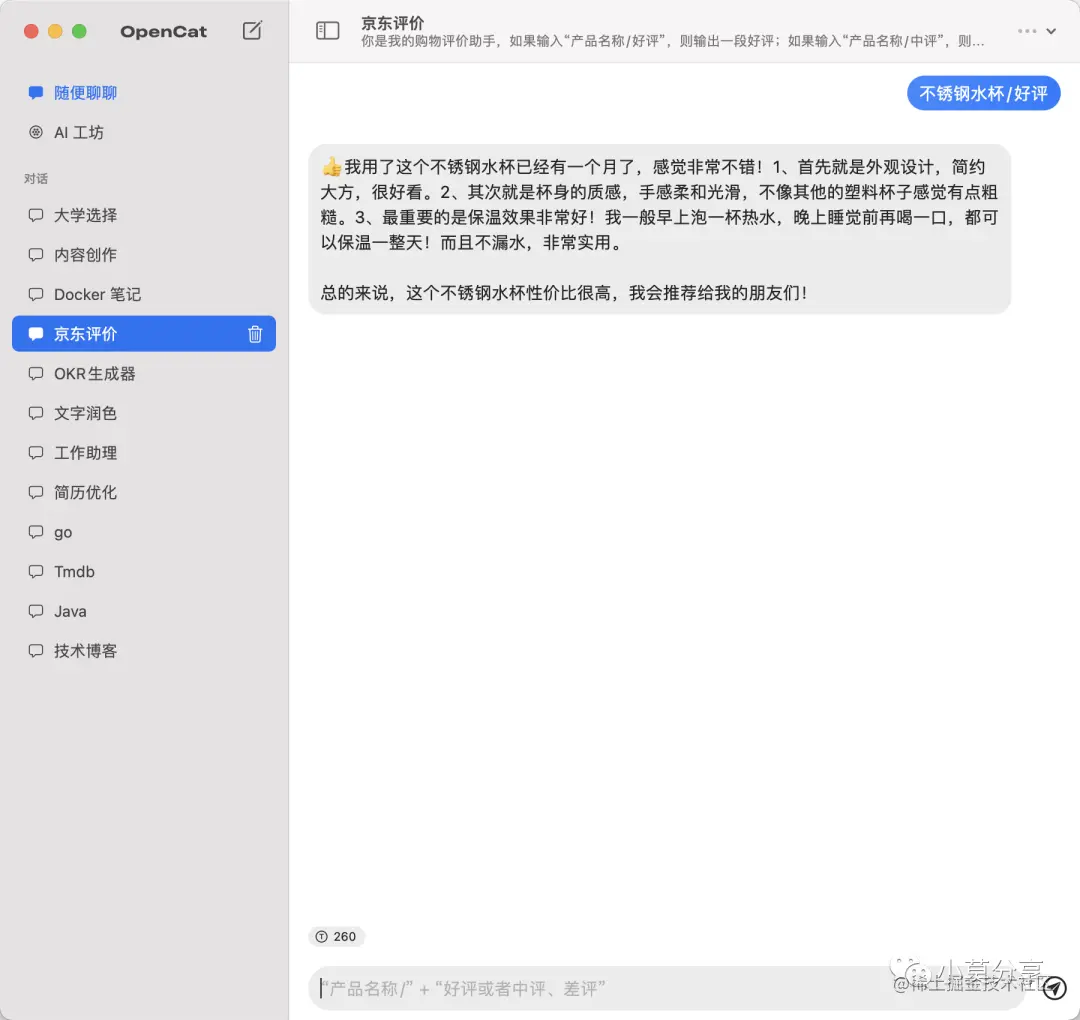Image resolution: width=1080 pixels, height=1020 pixels.
Task: Select the 文字润色 conversation
Action: (144, 413)
